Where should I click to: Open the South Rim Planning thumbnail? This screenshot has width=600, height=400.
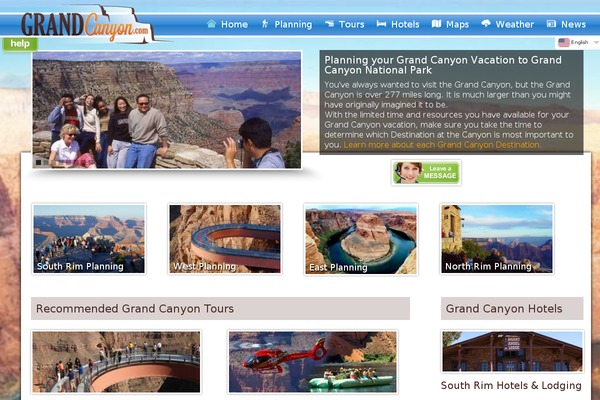coord(89,239)
